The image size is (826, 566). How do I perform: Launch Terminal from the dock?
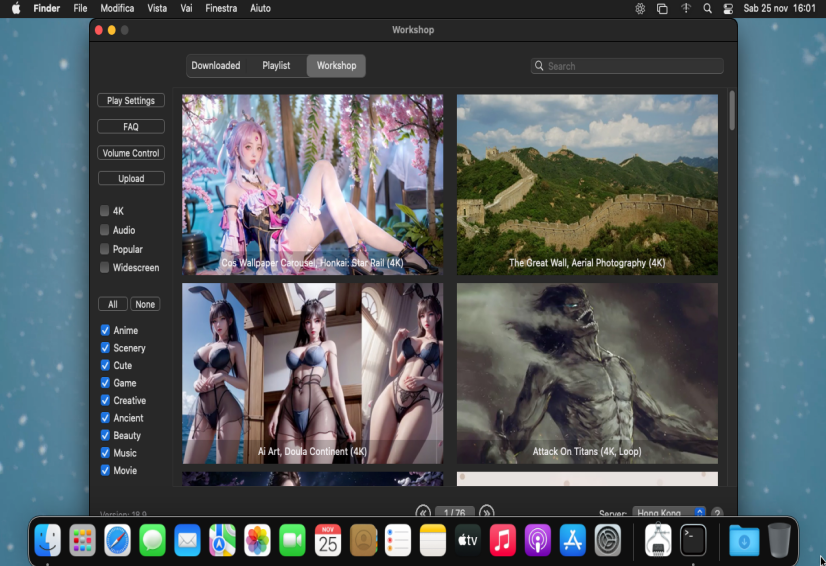[693, 540]
